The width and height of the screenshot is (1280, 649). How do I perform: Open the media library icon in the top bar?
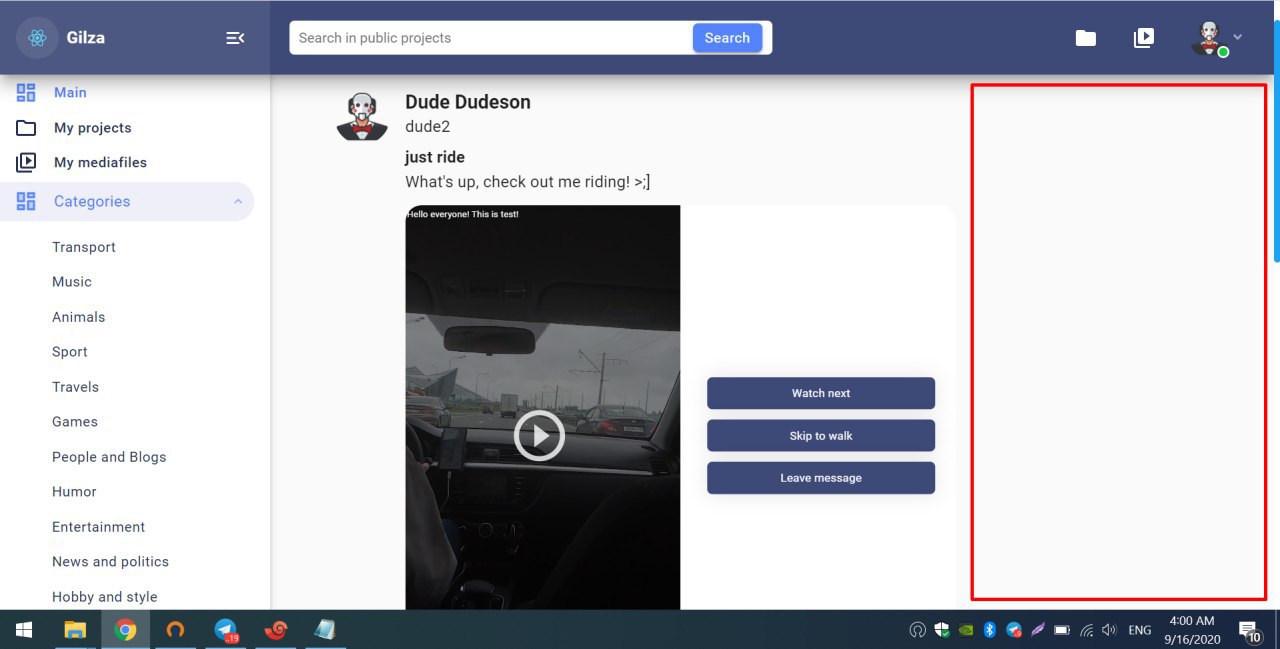pyautogui.click(x=1144, y=38)
